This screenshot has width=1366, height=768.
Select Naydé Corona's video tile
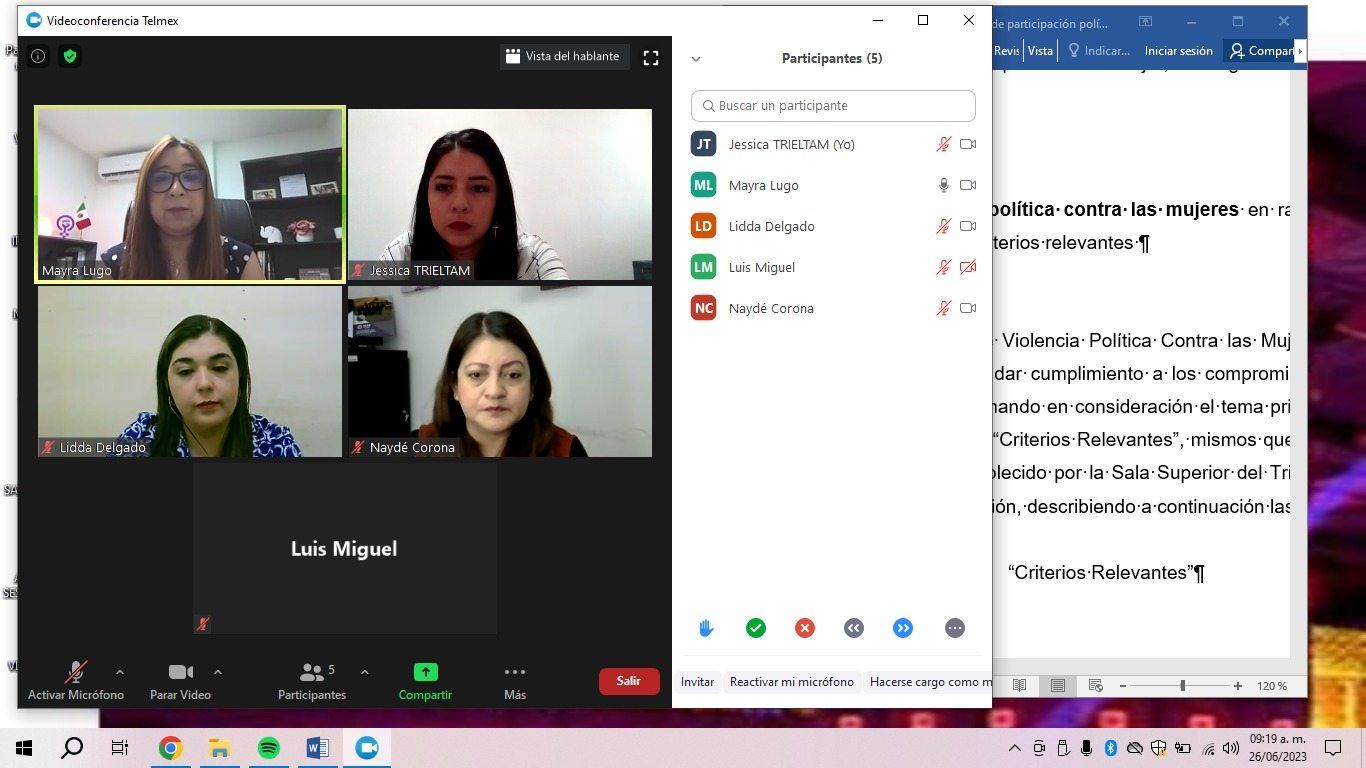(x=500, y=372)
